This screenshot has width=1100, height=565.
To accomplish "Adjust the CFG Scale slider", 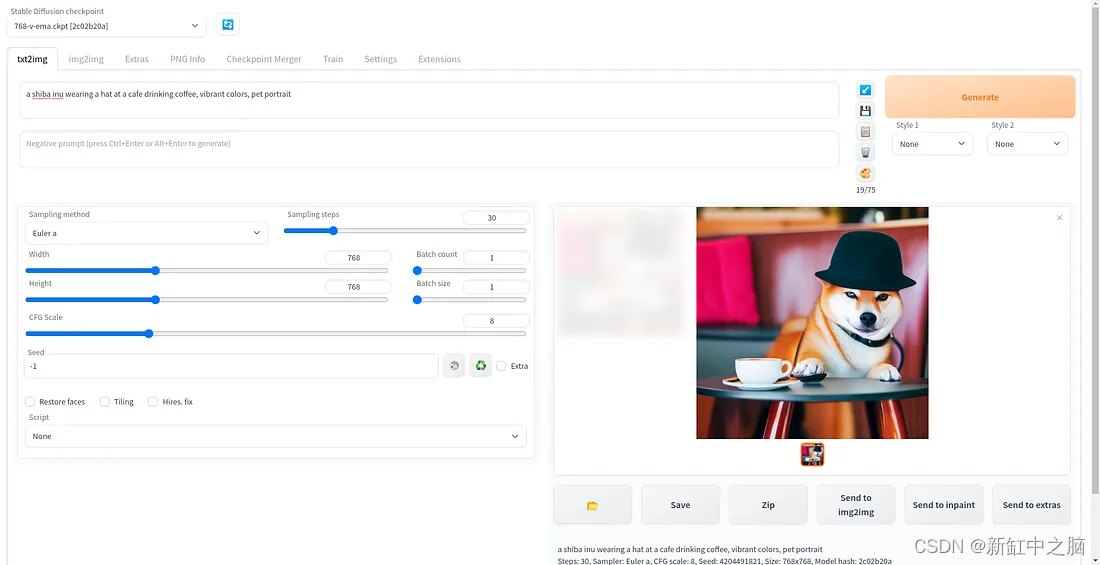I will 276,333.
